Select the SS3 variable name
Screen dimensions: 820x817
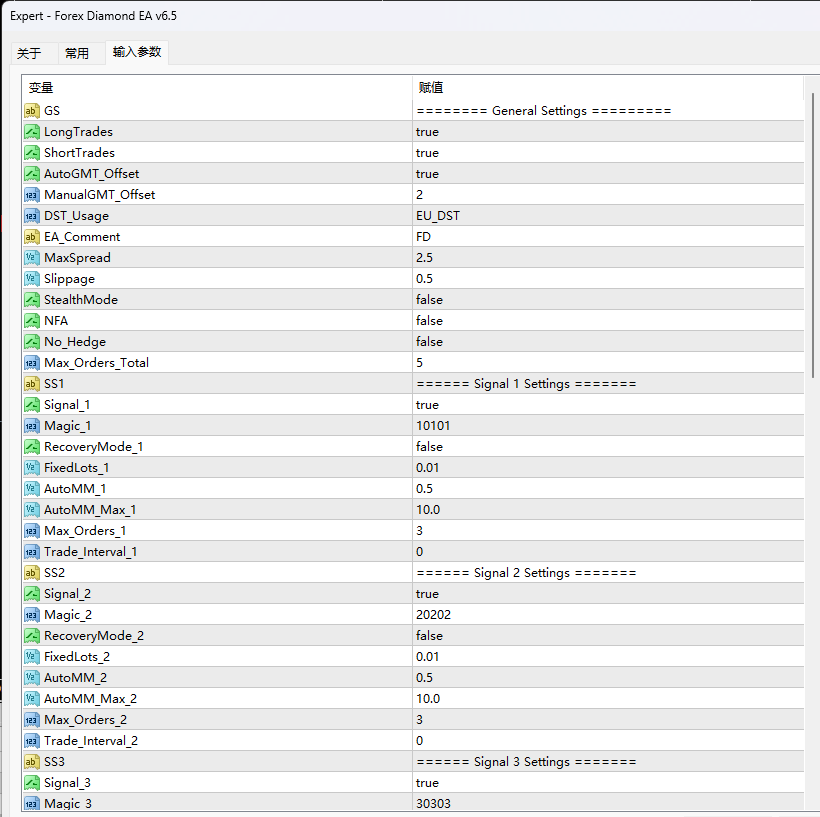tap(54, 762)
